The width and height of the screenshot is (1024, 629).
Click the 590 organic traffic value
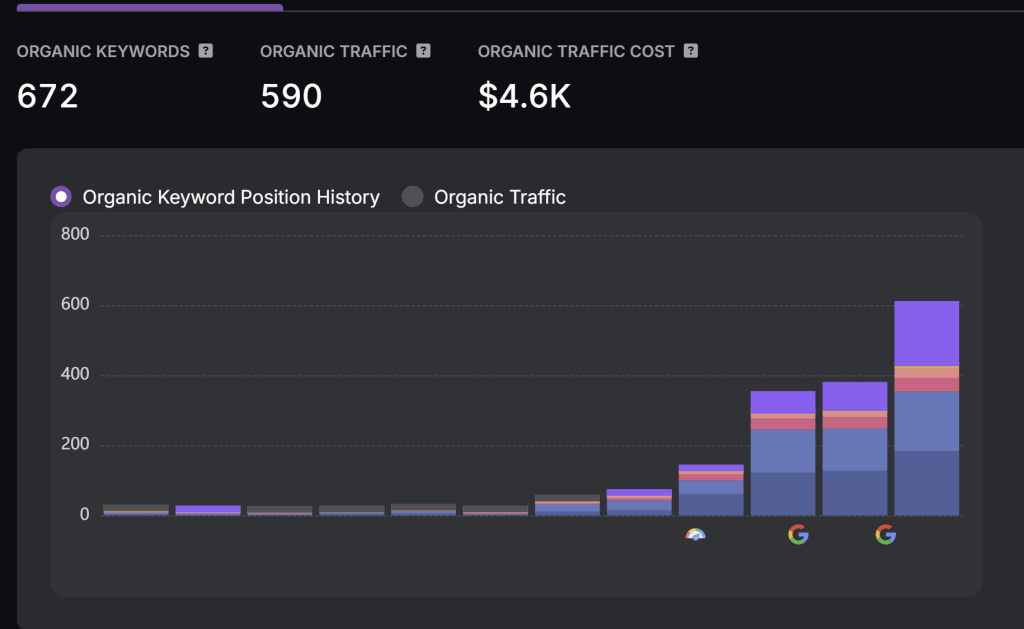(x=291, y=96)
